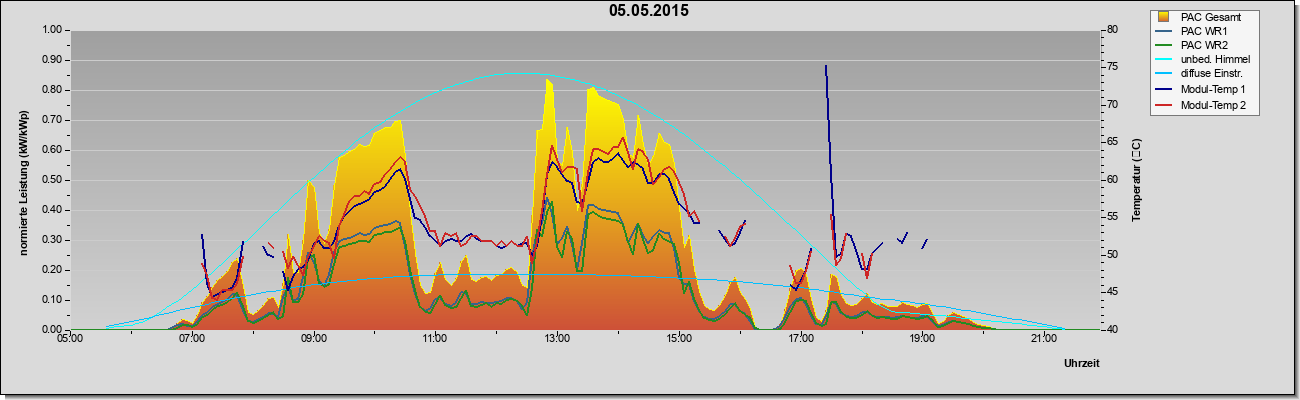The height and width of the screenshot is (400, 1300).
Task: Click the 17:00 time axis label
Action: (800, 340)
